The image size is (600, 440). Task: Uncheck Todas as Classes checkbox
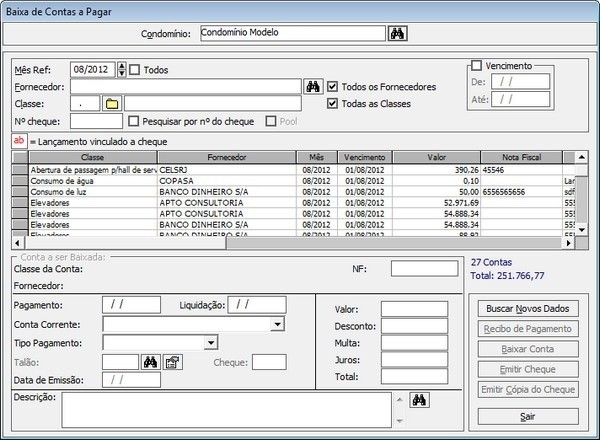(333, 103)
